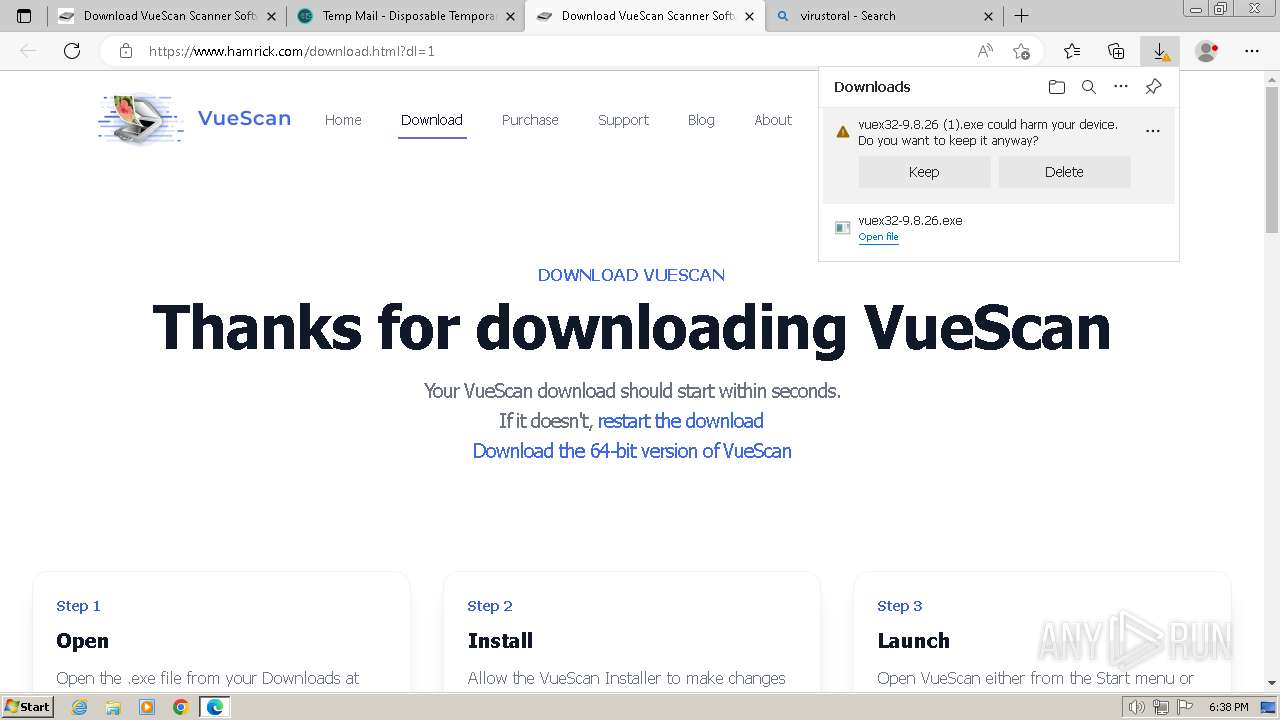
Task: Click the Step 1 label
Action: 78,606
